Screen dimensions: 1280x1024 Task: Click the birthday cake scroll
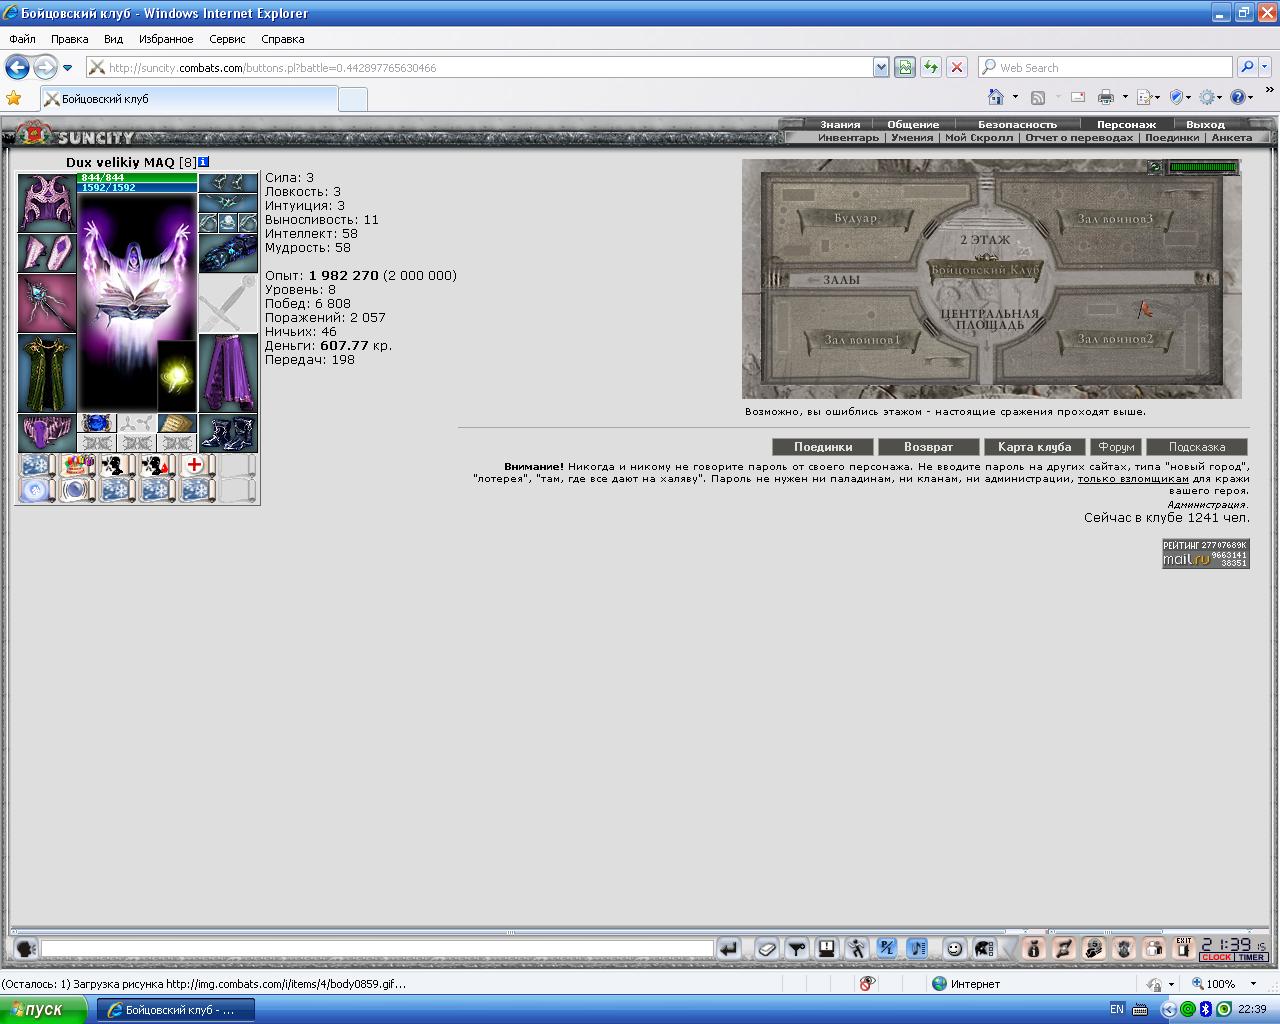pos(77,465)
